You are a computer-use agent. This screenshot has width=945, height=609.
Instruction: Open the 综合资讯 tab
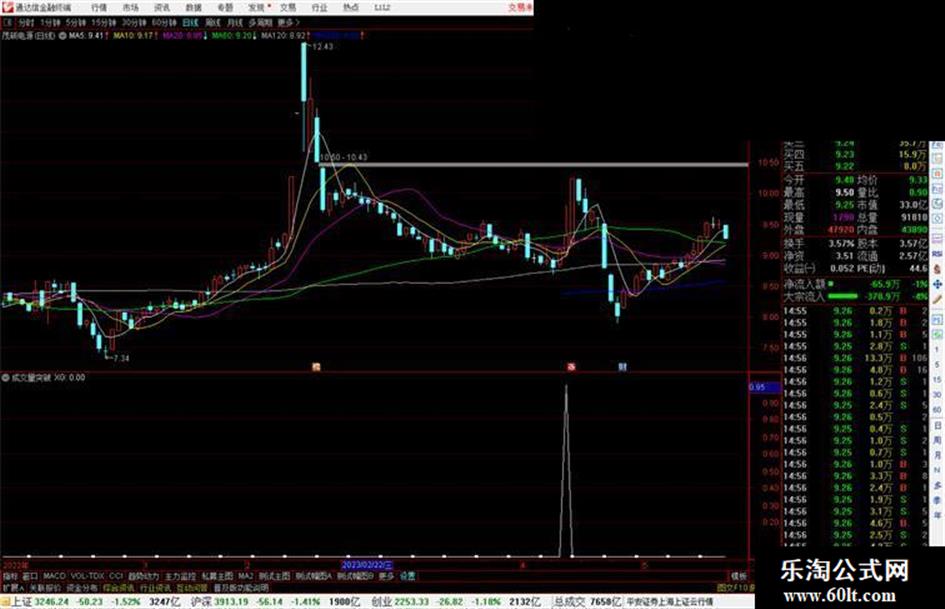(x=119, y=587)
